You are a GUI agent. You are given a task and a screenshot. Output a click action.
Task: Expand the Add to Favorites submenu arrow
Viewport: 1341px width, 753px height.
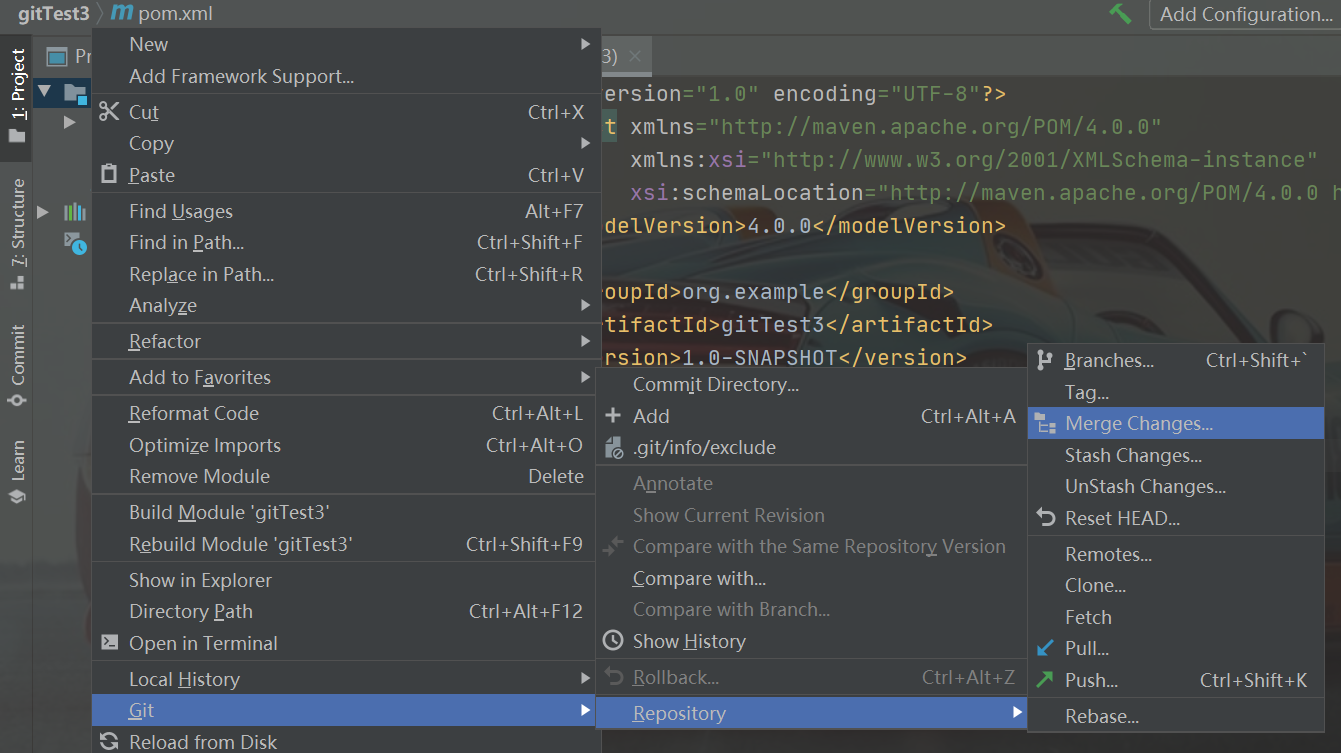586,377
